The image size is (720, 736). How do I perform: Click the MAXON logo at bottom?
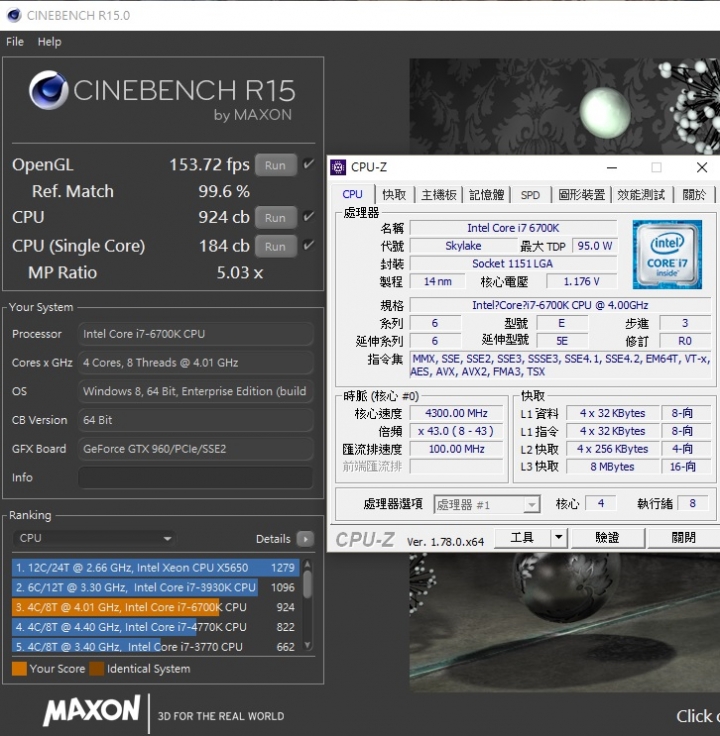click(x=92, y=710)
